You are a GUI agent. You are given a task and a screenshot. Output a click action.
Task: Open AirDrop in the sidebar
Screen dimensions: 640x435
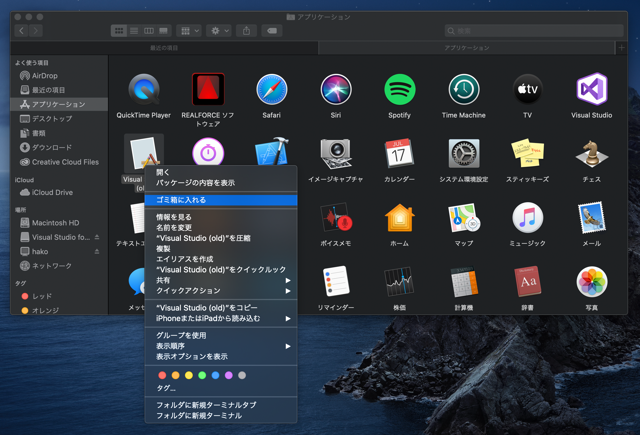click(x=59, y=75)
